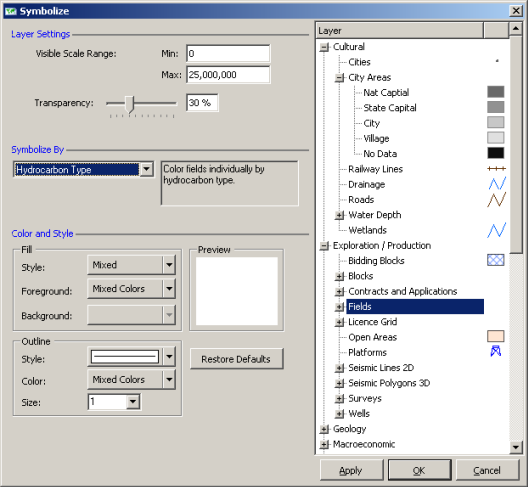Screen dimensions: 528x487
Task: Click the transparency percent field
Action: click(x=202, y=102)
